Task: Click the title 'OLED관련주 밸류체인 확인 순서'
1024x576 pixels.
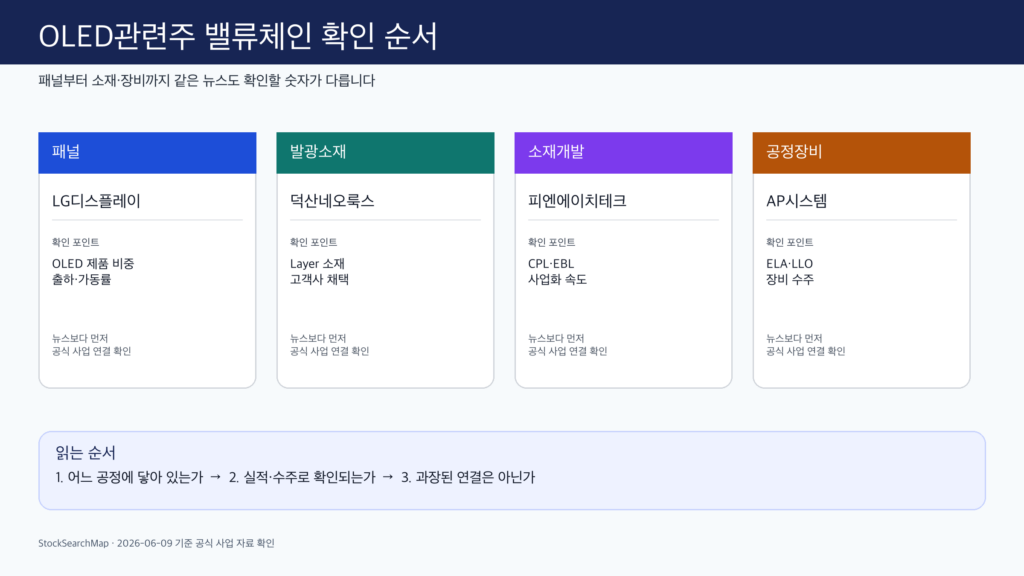Action: [238, 36]
